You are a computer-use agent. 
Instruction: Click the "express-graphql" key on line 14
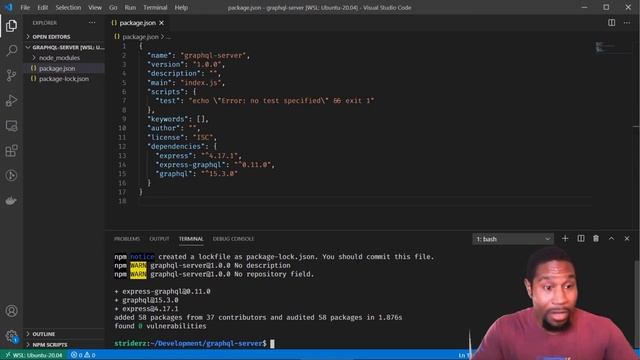click(x=190, y=164)
